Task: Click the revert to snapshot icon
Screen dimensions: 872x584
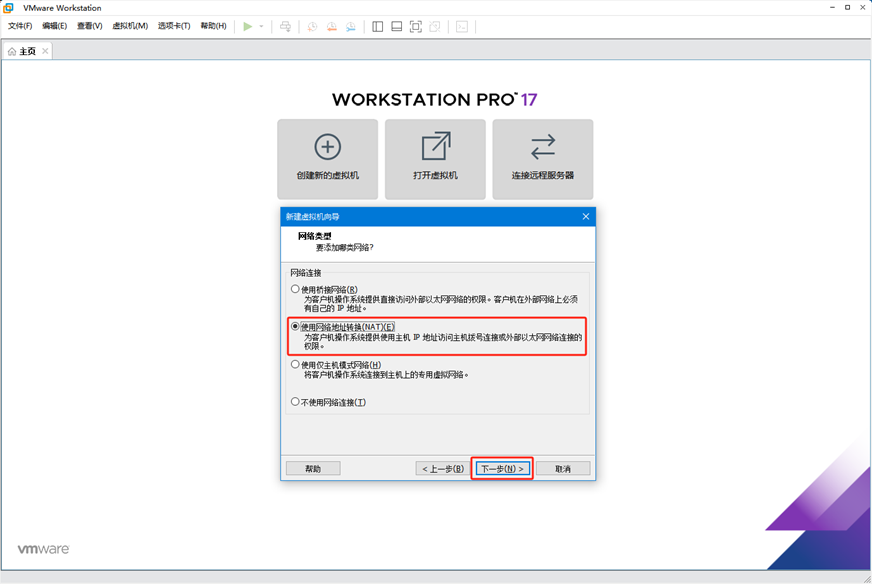Action: pyautogui.click(x=331, y=26)
